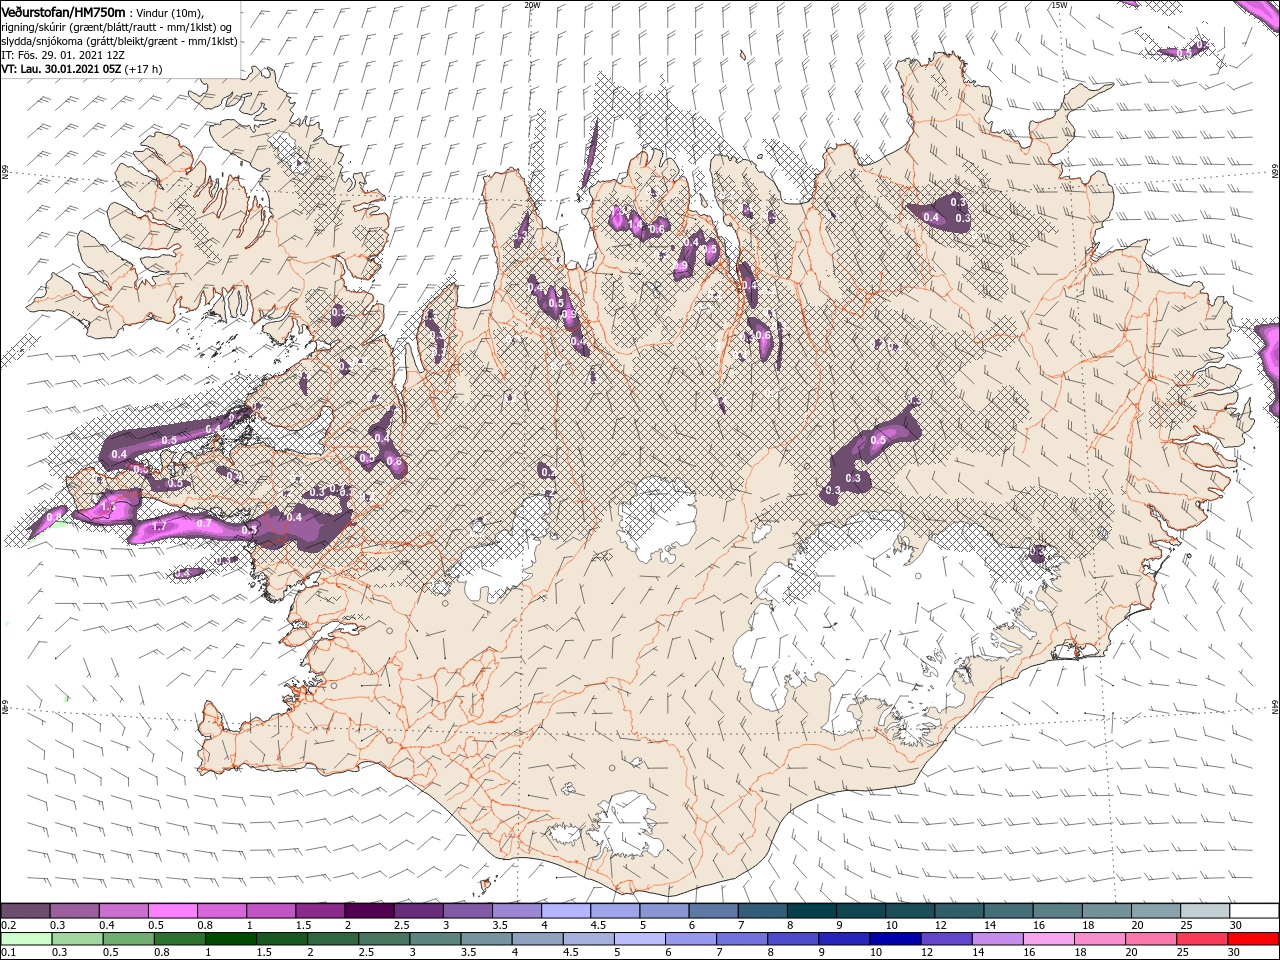Image resolution: width=1280 pixels, height=960 pixels.
Task: Click the 0.7 value beside the 1.7 label
Action: (203, 523)
